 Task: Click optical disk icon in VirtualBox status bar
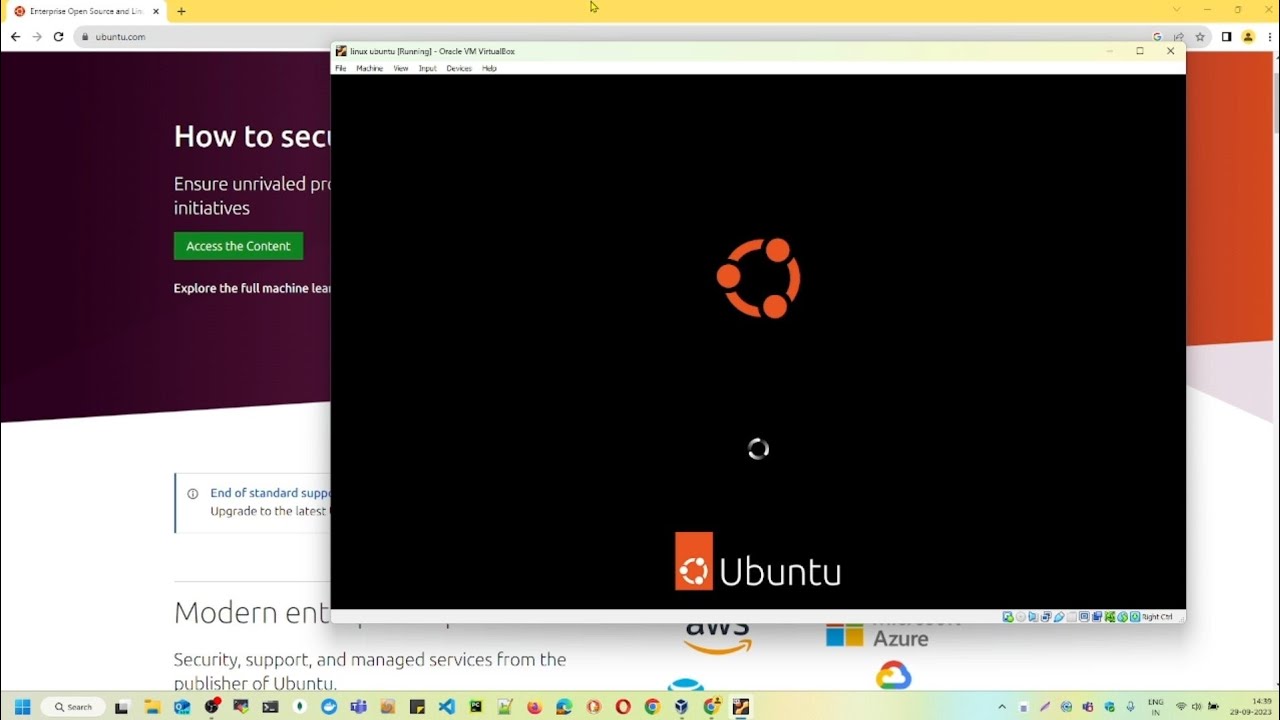click(1021, 617)
